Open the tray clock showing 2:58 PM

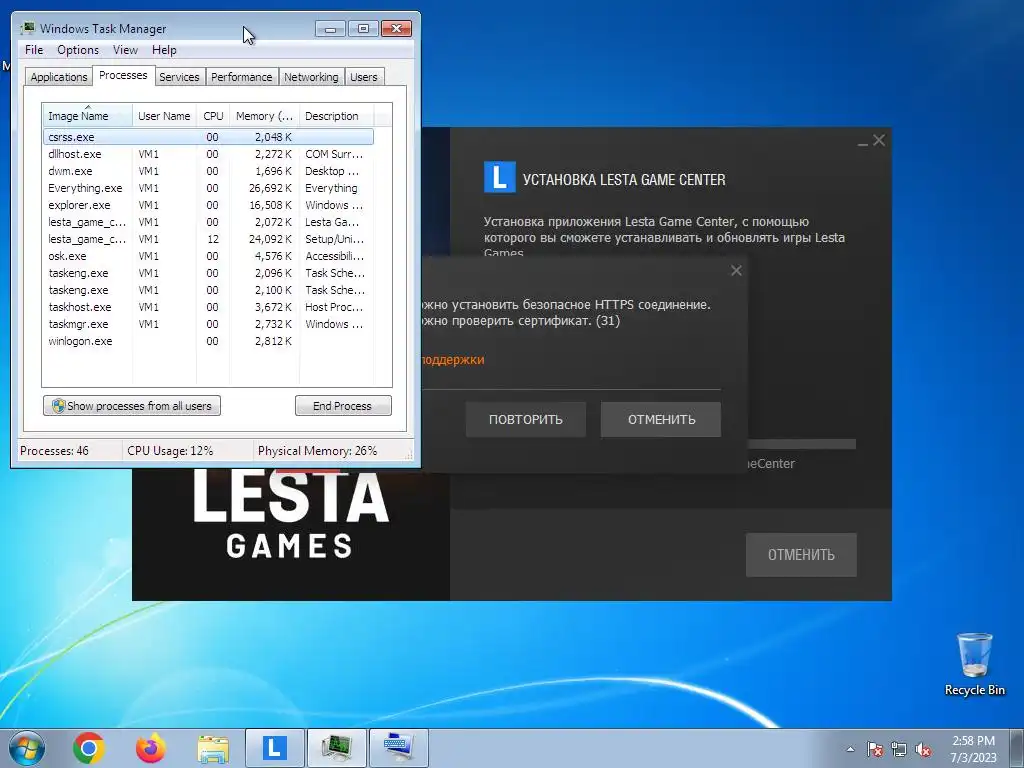pyautogui.click(x=973, y=749)
